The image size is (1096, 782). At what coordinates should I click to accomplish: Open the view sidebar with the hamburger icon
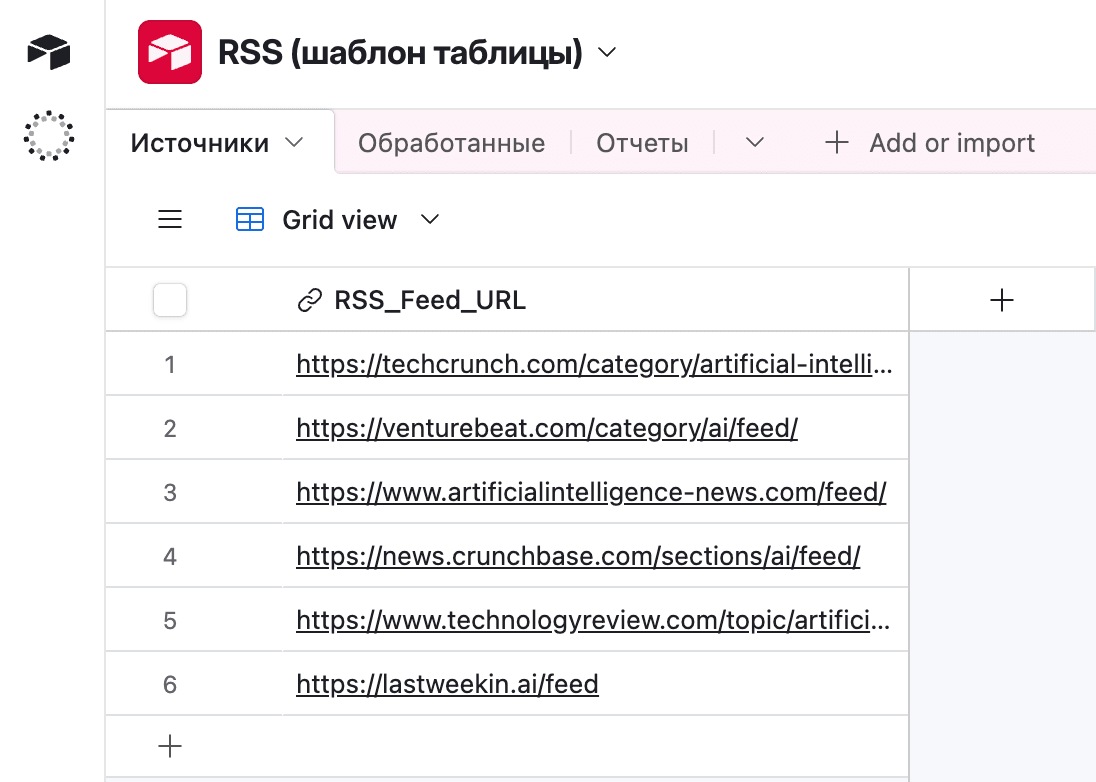pyautogui.click(x=170, y=219)
